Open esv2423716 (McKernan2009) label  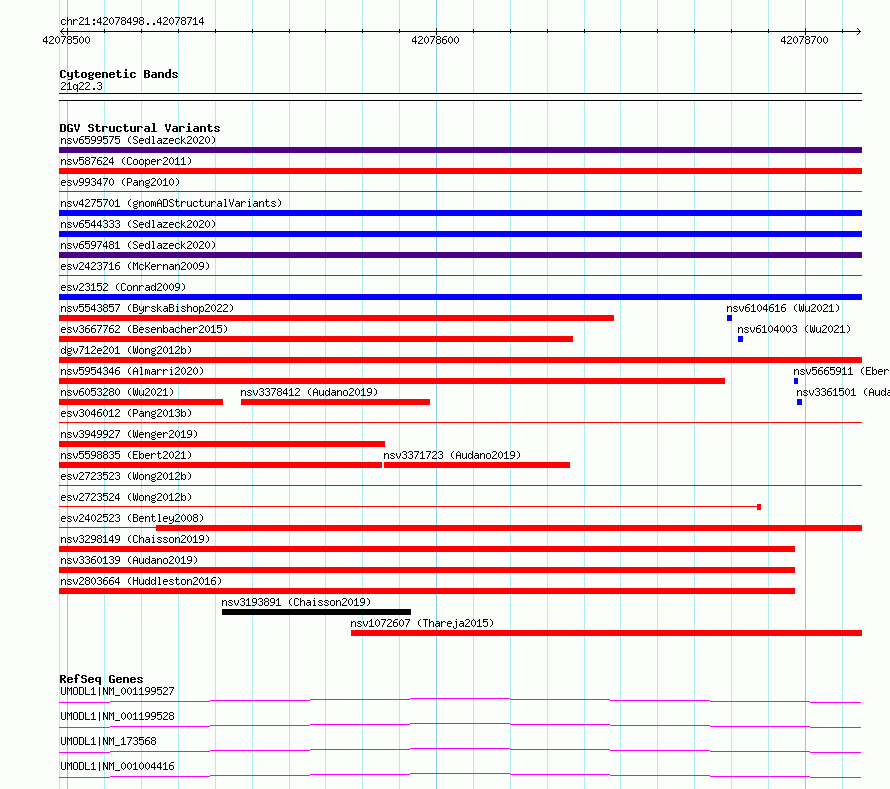(x=135, y=266)
